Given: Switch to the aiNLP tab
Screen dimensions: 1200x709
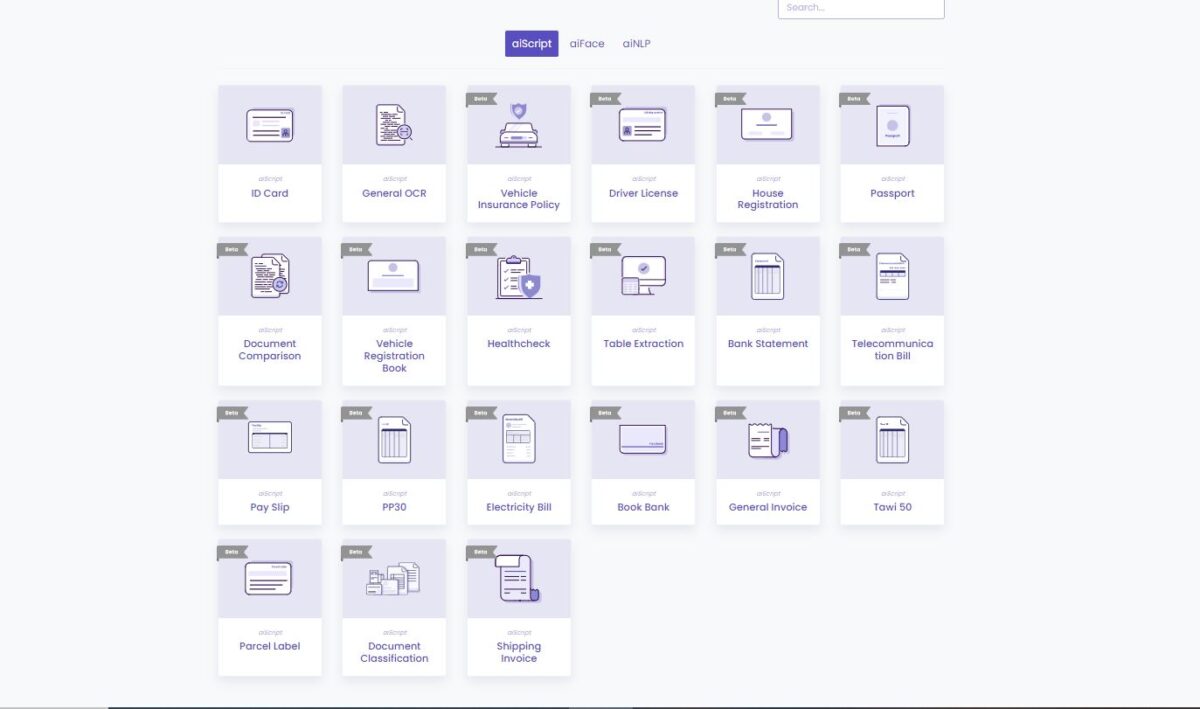Looking at the screenshot, I should tap(637, 43).
